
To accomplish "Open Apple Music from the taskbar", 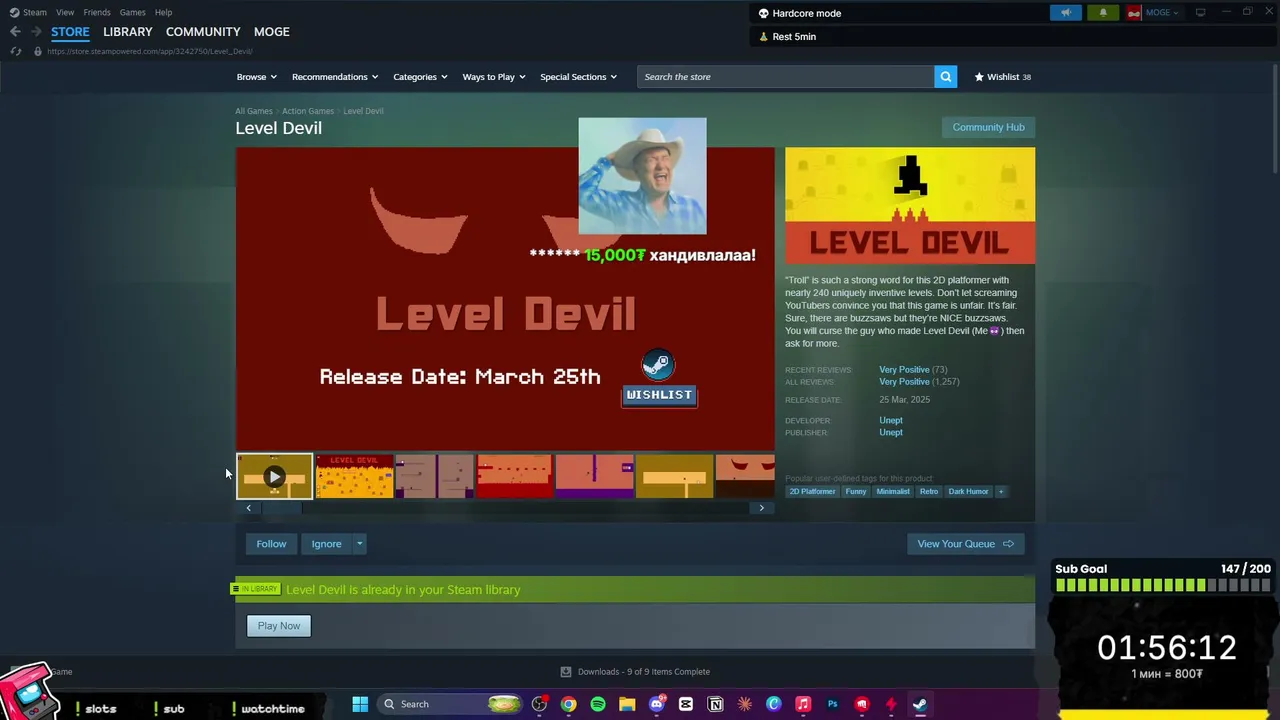I will (x=803, y=704).
